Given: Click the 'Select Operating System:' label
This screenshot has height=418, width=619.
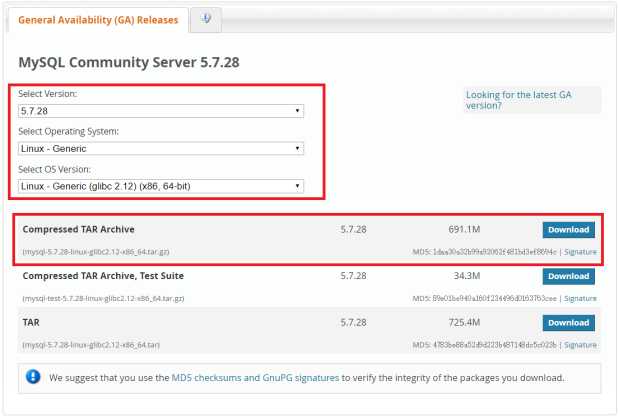Looking at the screenshot, I should [68, 131].
